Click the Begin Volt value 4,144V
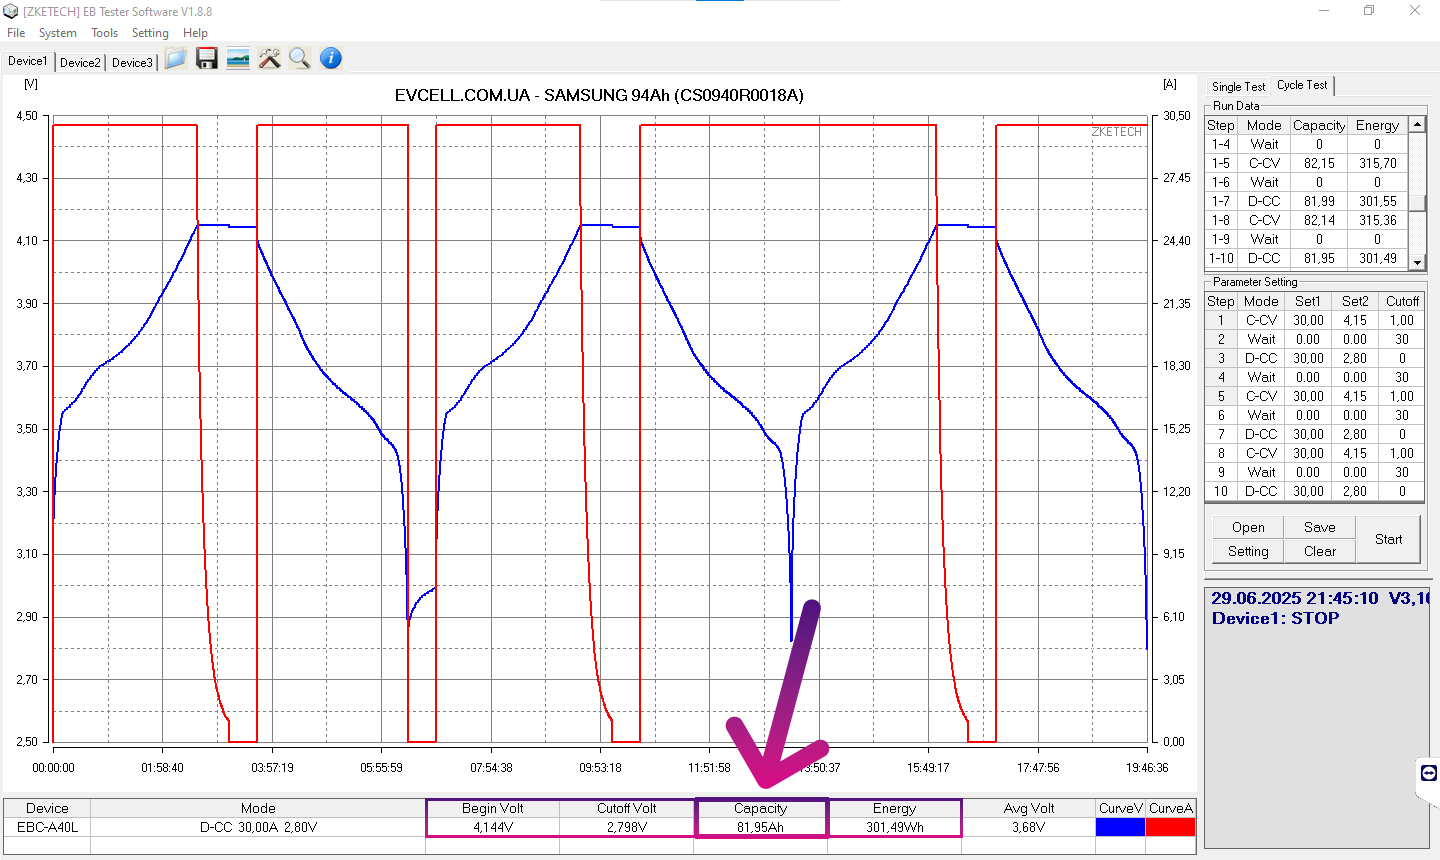1440x860 pixels. click(x=492, y=827)
